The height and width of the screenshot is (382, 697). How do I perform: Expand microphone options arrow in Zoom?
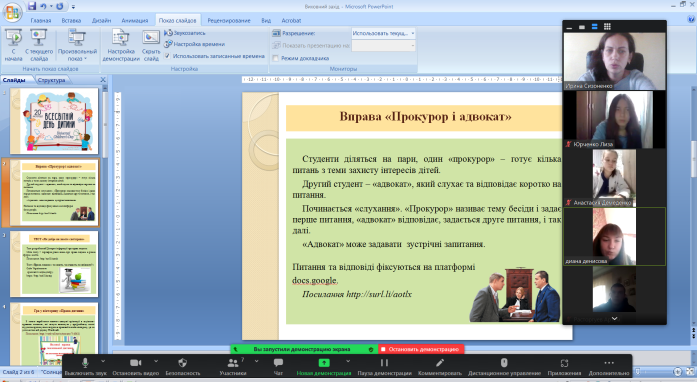(103, 361)
